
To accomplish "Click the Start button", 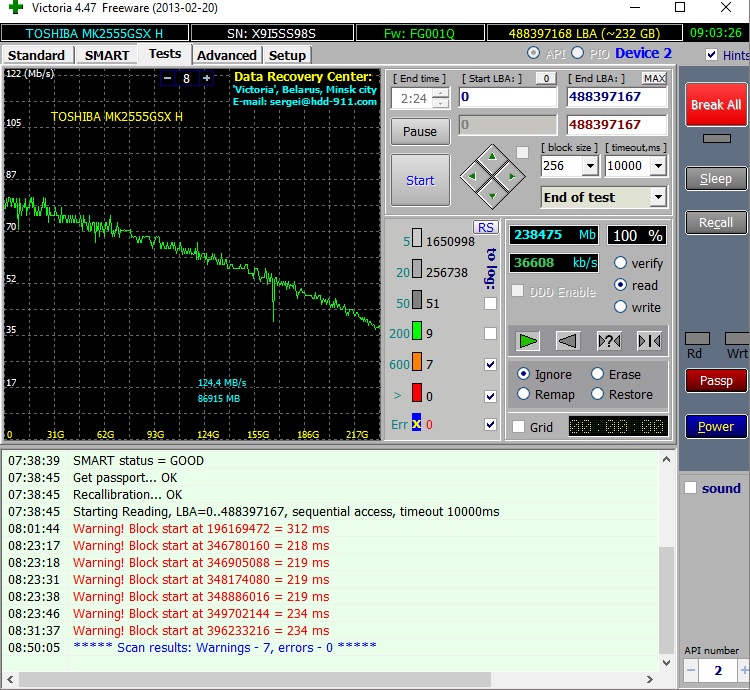I will (x=420, y=180).
